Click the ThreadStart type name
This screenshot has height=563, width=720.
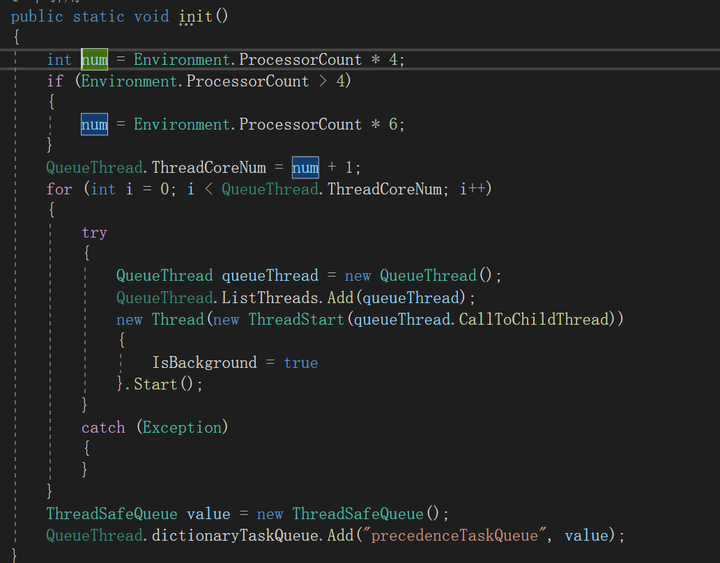point(296,319)
